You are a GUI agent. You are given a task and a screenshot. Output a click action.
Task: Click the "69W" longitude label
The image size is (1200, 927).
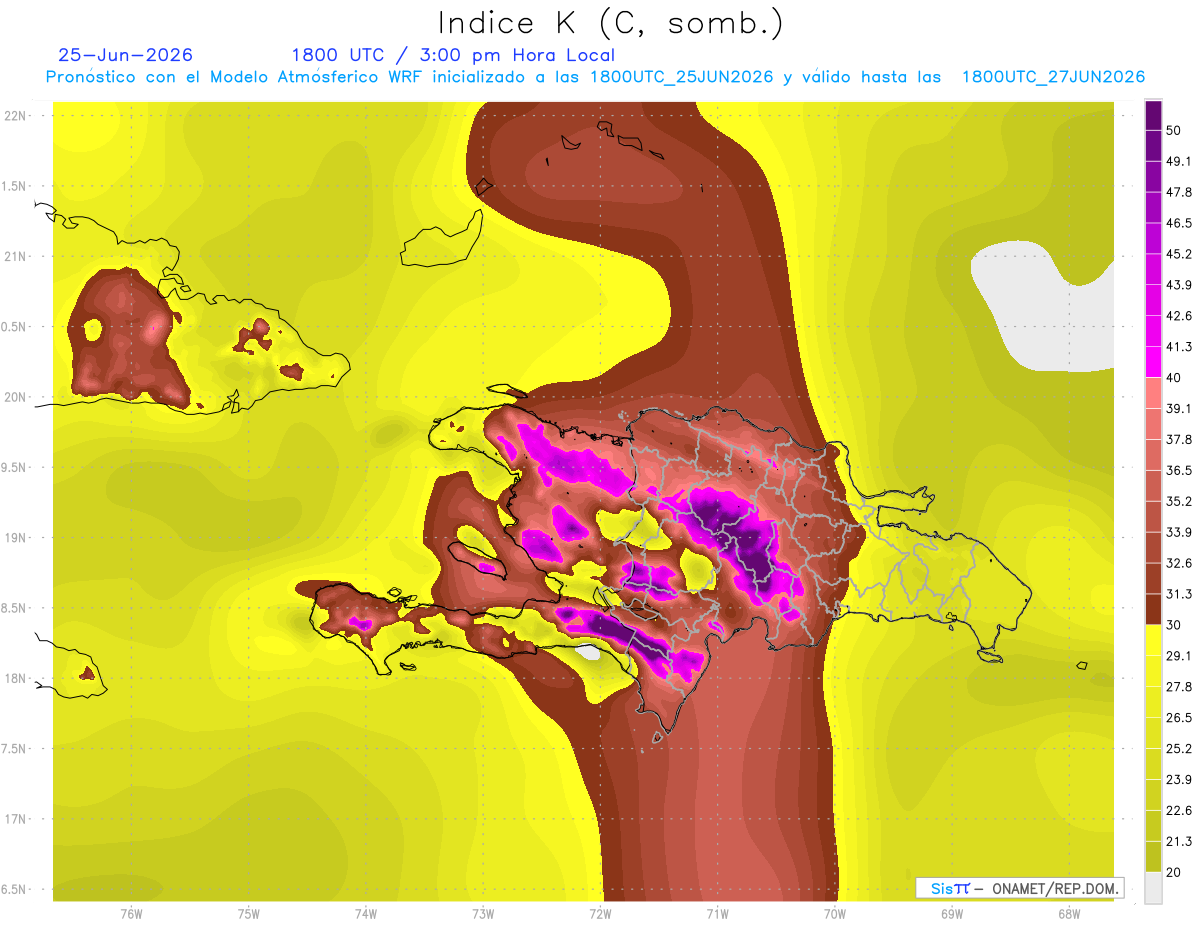952,914
